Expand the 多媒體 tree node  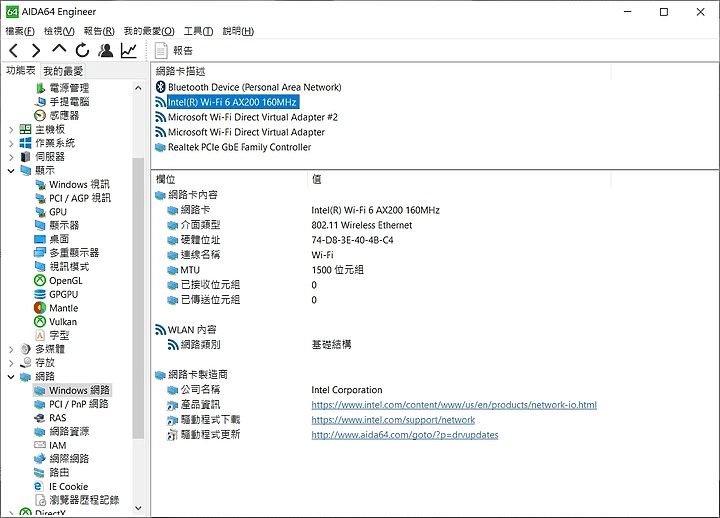point(11,349)
